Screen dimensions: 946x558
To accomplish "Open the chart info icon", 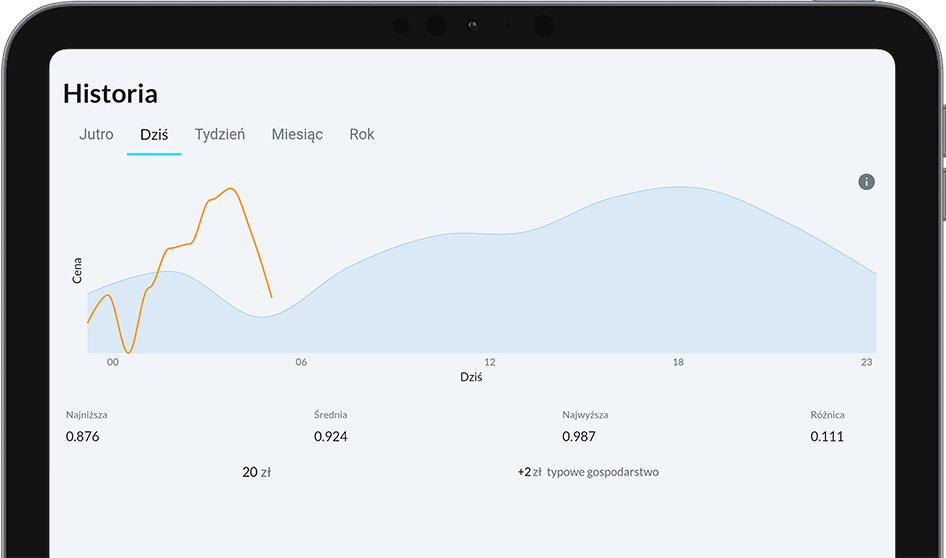I will click(x=866, y=182).
